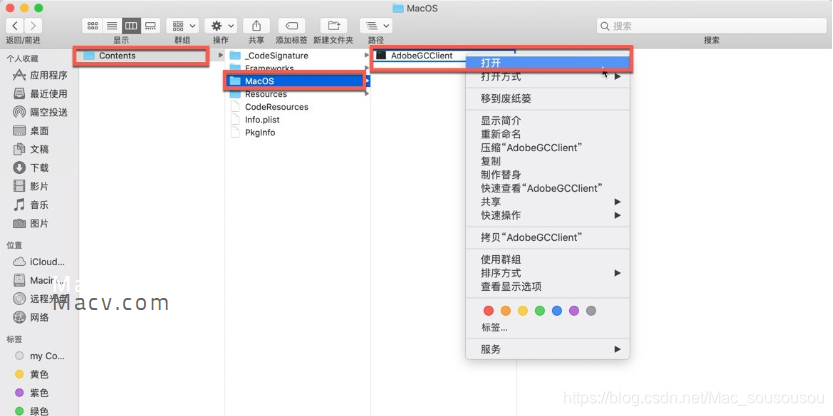
Task: Apply the yellow tag color
Action: [523, 311]
